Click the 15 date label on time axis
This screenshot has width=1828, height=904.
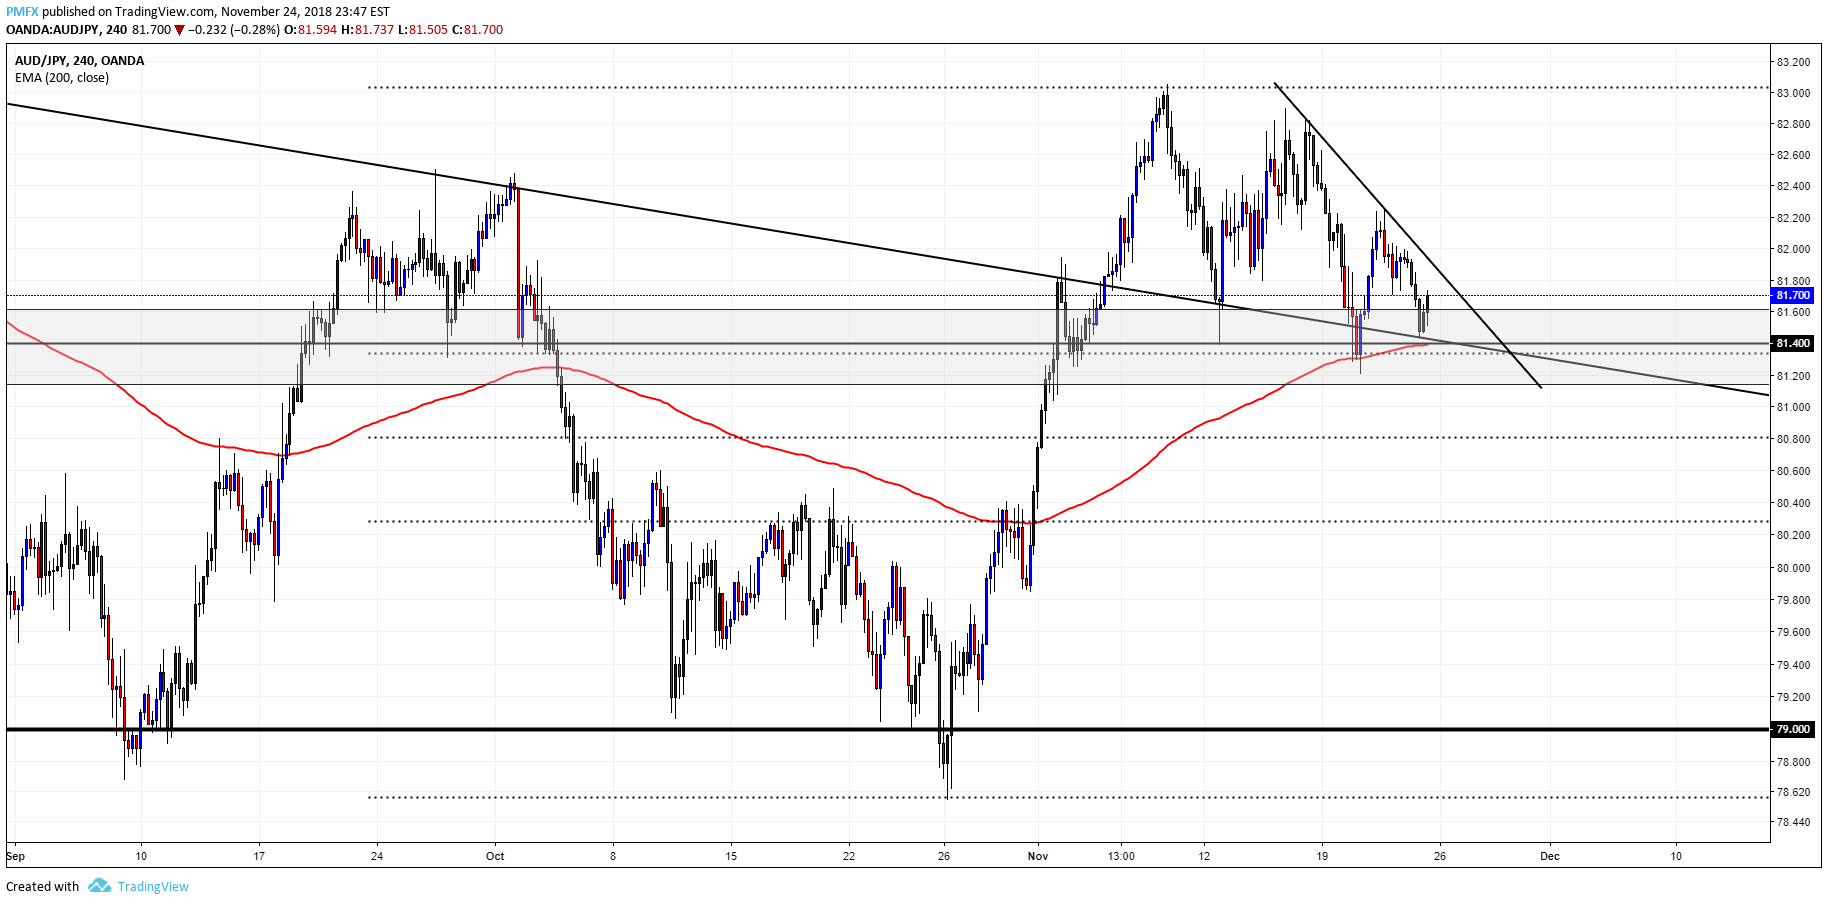pyautogui.click(x=731, y=856)
